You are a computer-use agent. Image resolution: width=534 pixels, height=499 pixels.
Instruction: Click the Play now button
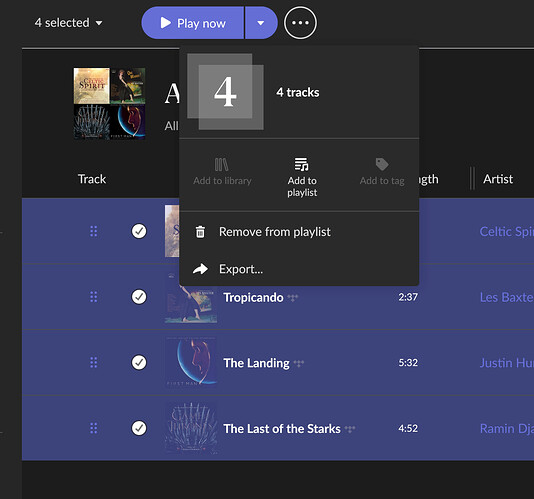tap(193, 23)
